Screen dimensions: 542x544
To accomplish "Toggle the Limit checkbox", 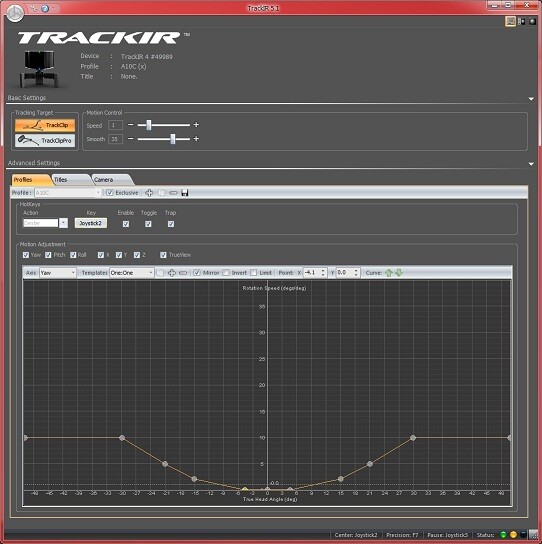I will (254, 273).
